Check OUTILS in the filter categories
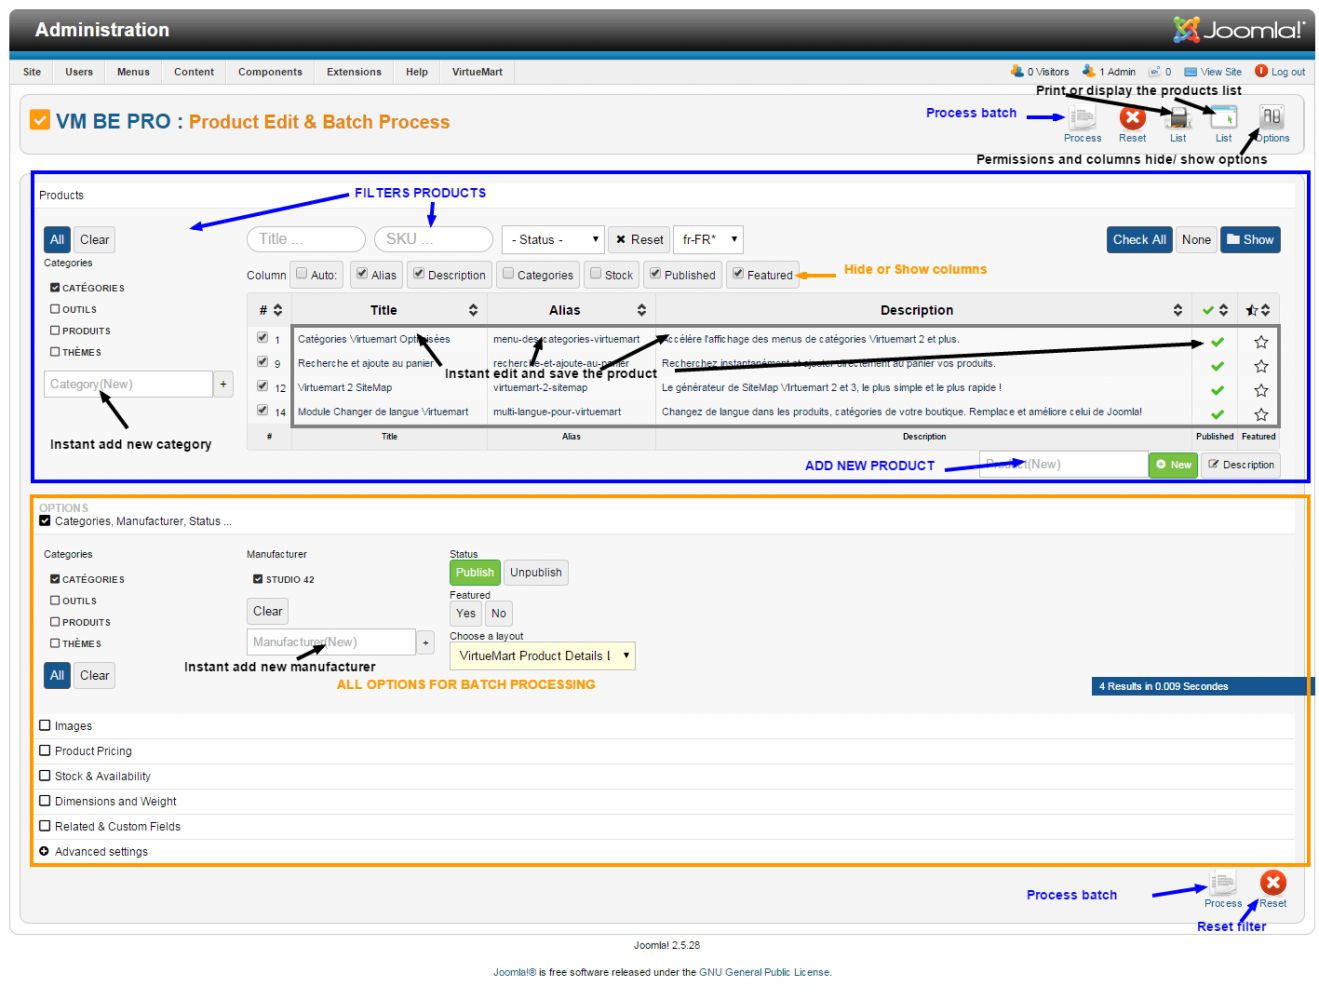 (x=55, y=309)
